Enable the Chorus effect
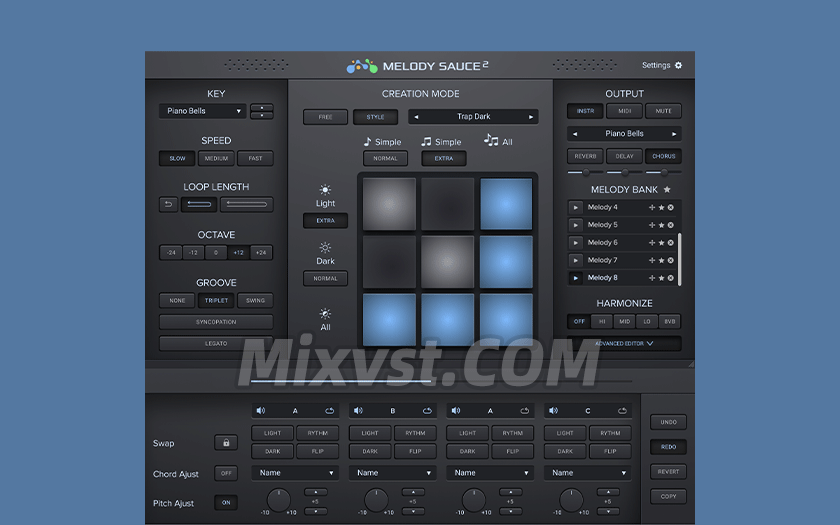 pos(663,156)
